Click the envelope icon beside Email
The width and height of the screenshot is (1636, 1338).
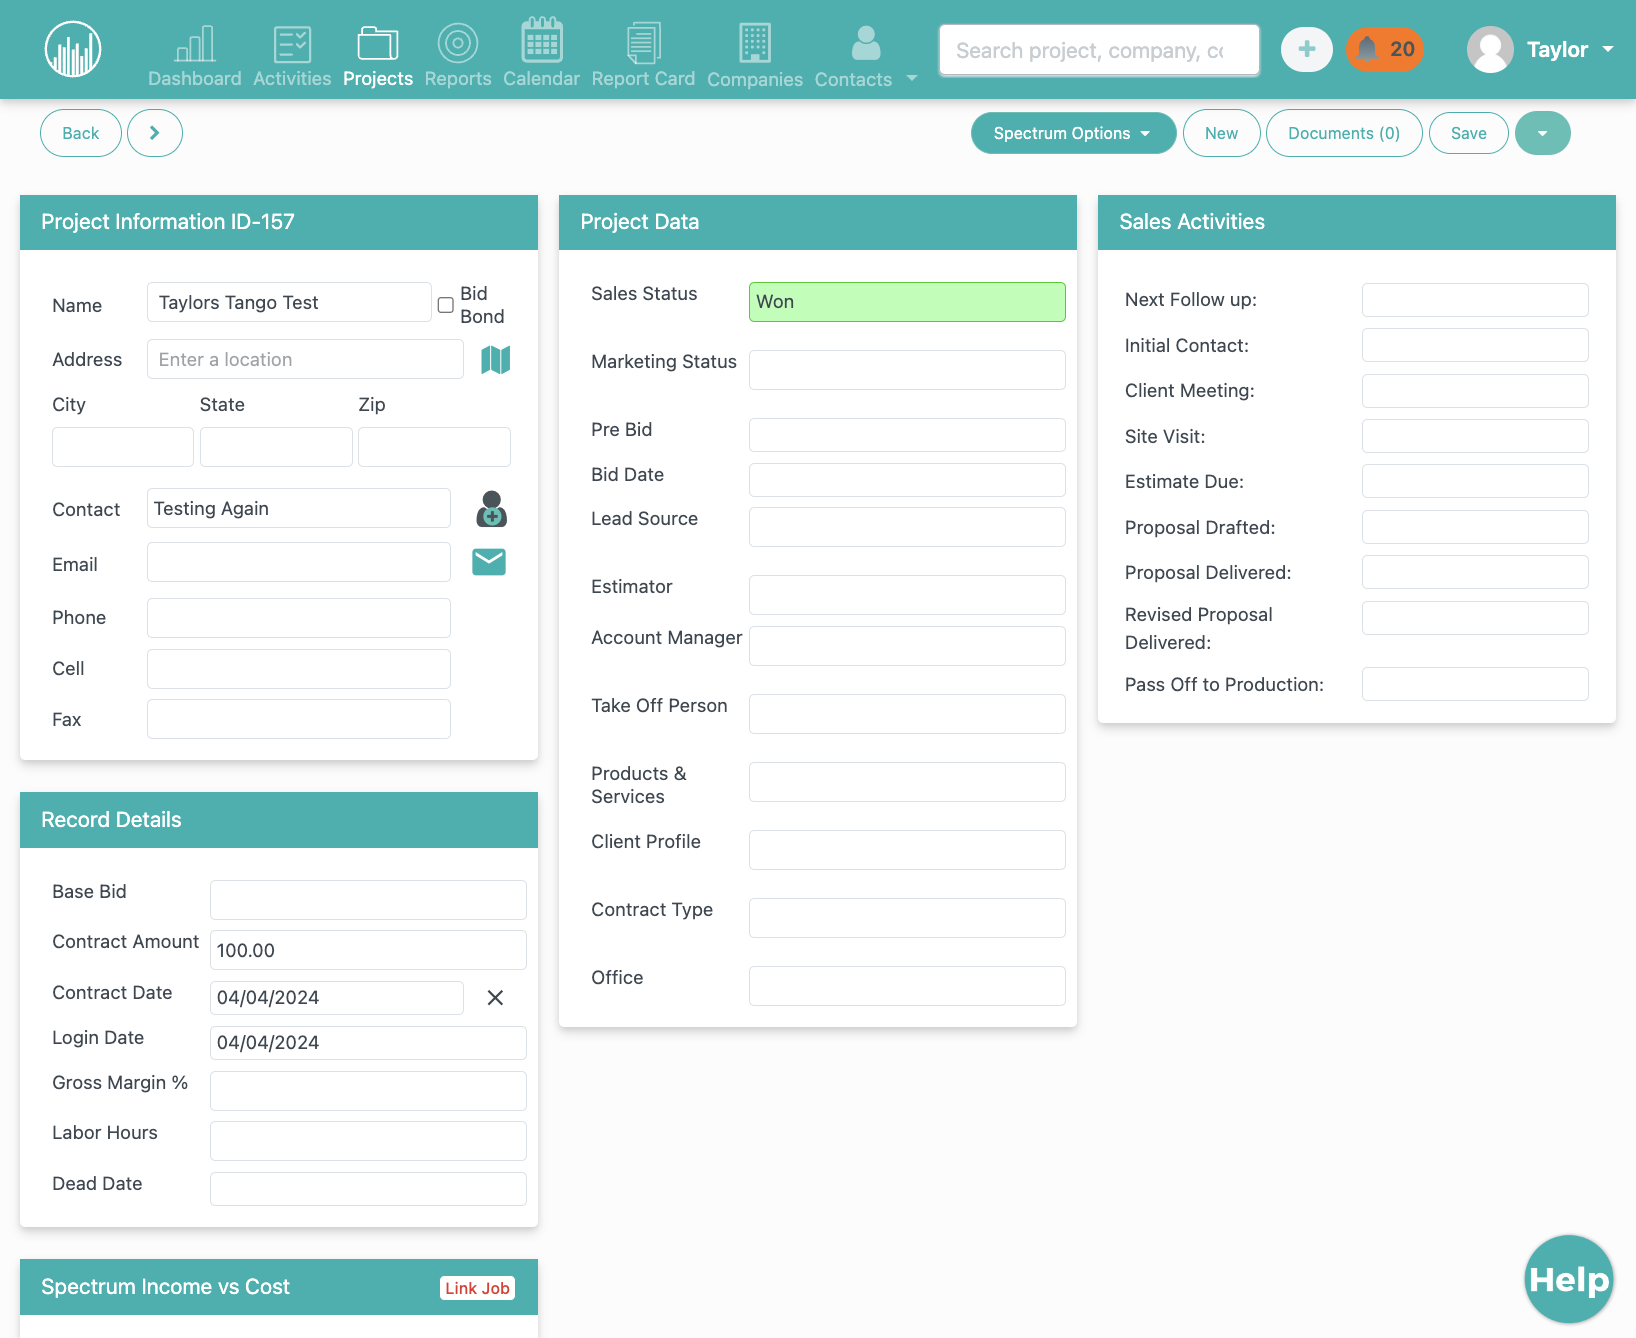[x=489, y=562]
